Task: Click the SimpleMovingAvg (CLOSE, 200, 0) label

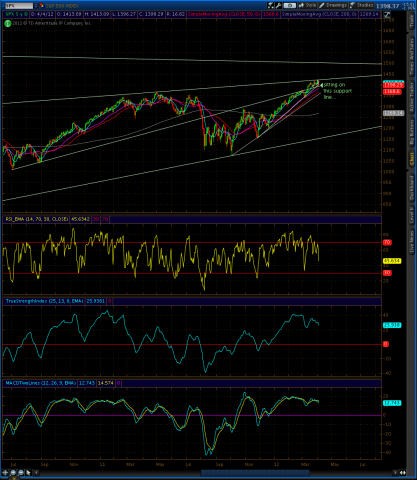Action: 319,14
